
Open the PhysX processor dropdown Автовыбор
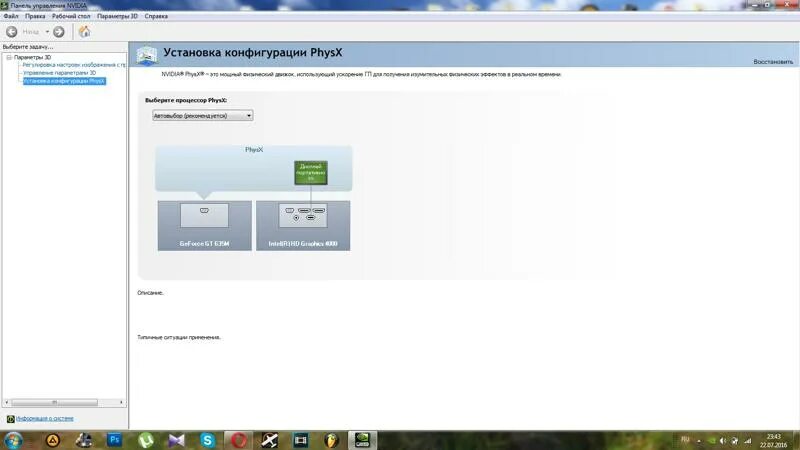[x=203, y=116]
